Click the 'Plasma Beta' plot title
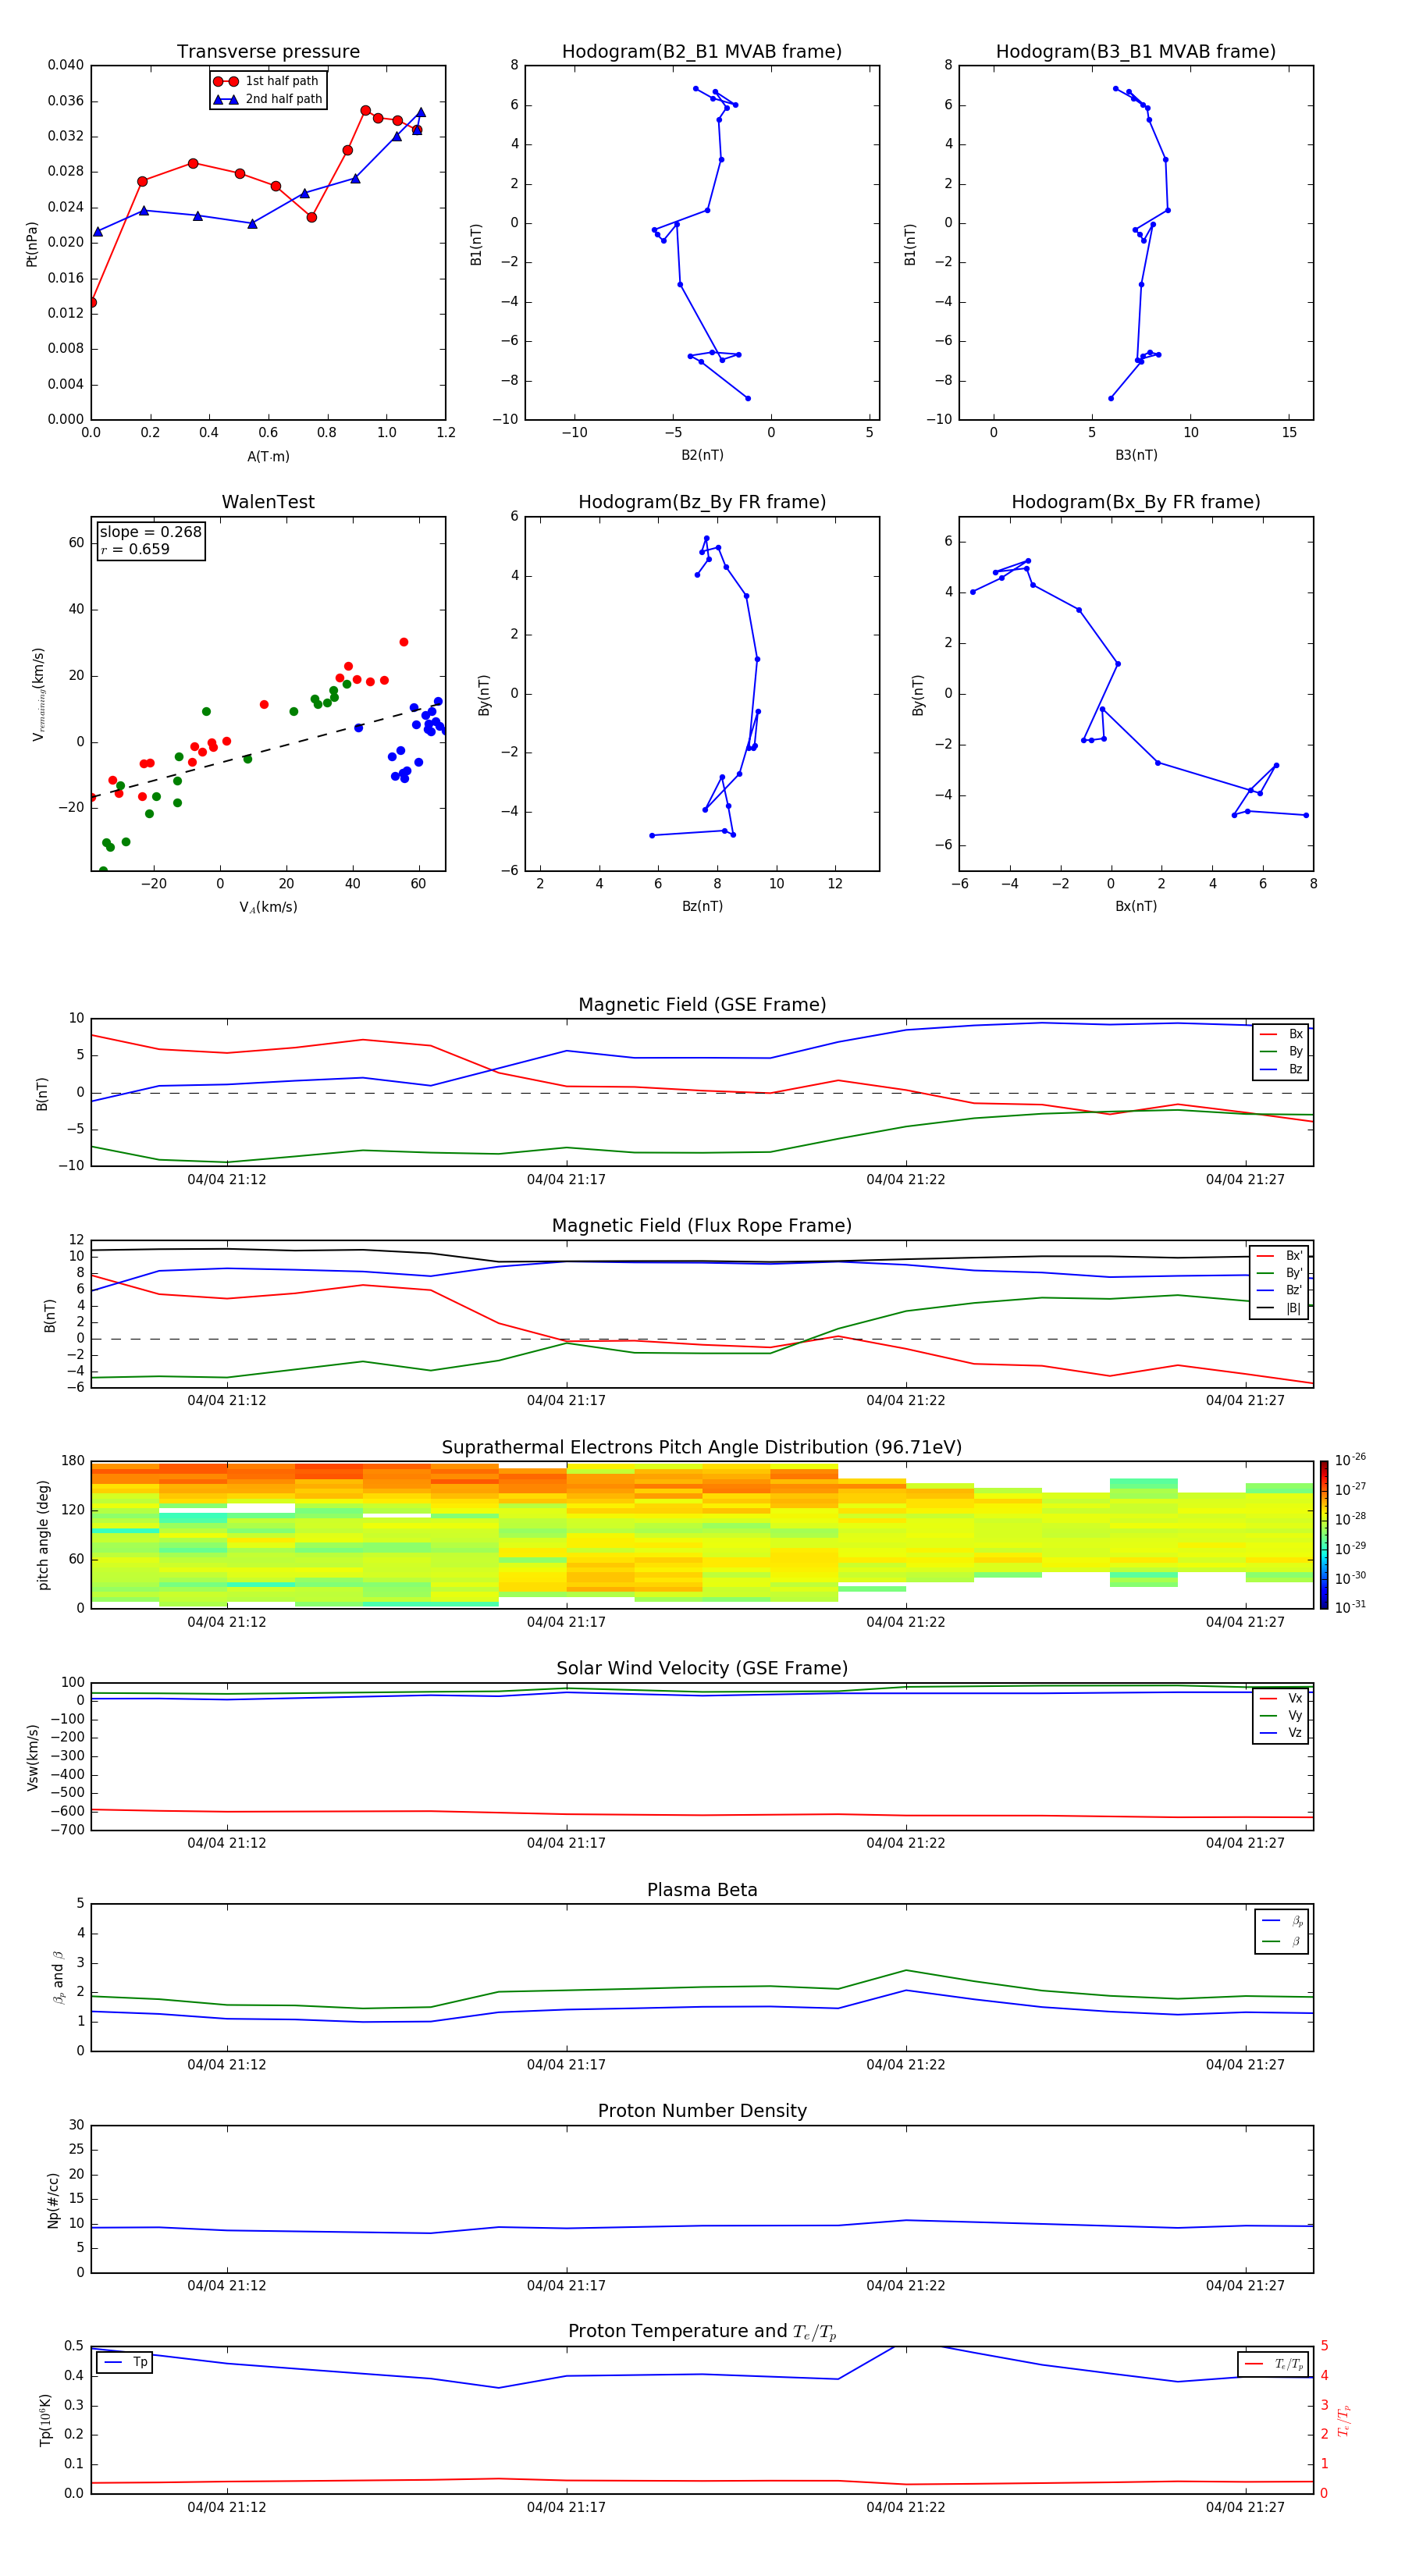1405x2576 pixels. click(702, 1890)
